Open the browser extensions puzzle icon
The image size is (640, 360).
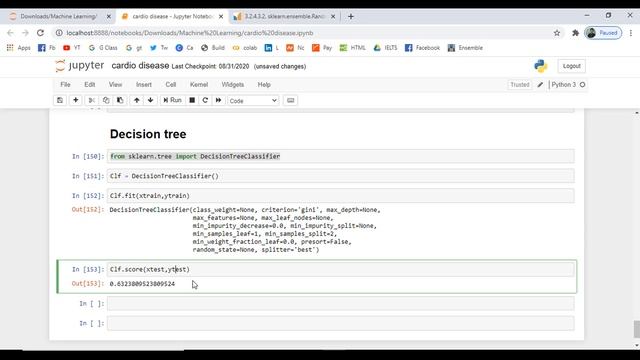pos(576,33)
